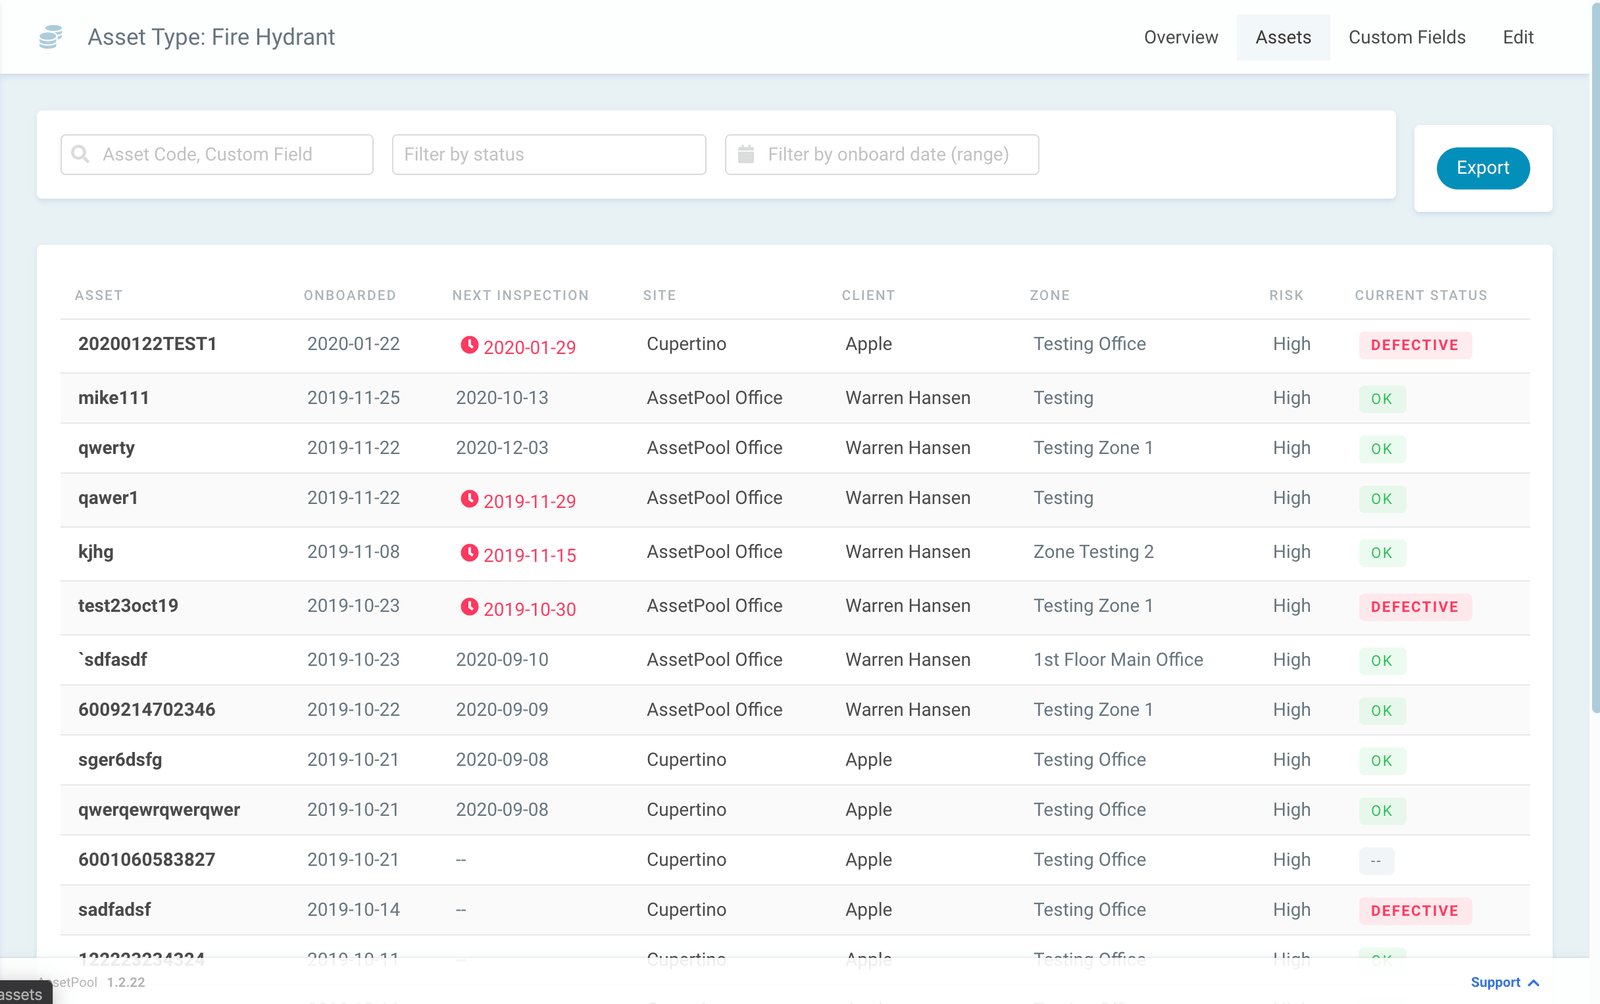Click the ONBOARDED column header
The width and height of the screenshot is (1600, 1004).
click(350, 295)
